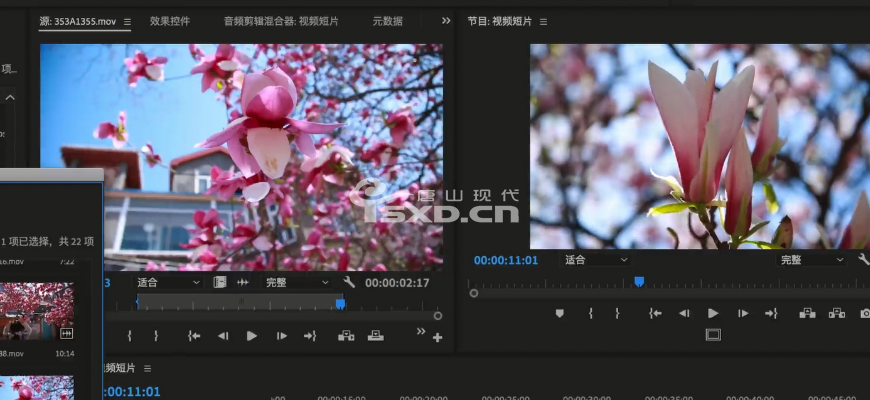Screen dimensions: 870x400
Task: Click timeline timecode 00:11:01
Action: 132,392
